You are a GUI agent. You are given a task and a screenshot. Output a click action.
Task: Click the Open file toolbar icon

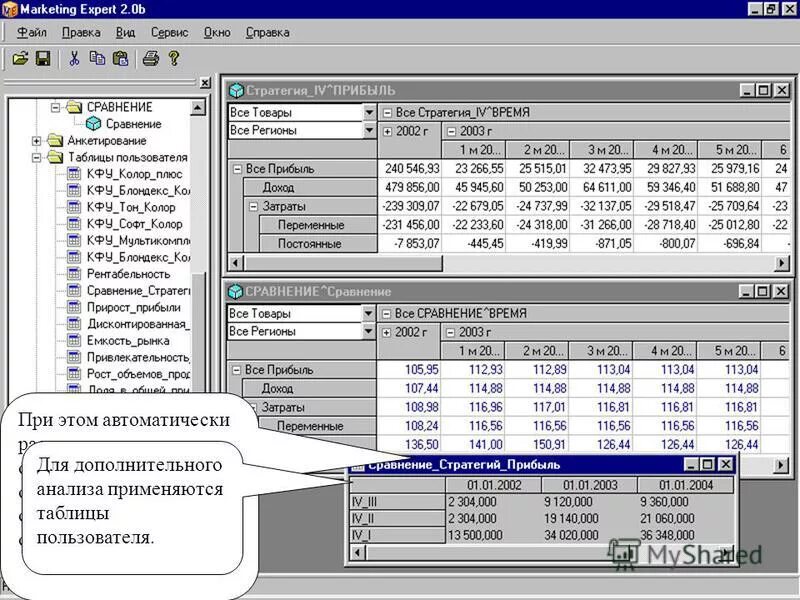[x=20, y=59]
